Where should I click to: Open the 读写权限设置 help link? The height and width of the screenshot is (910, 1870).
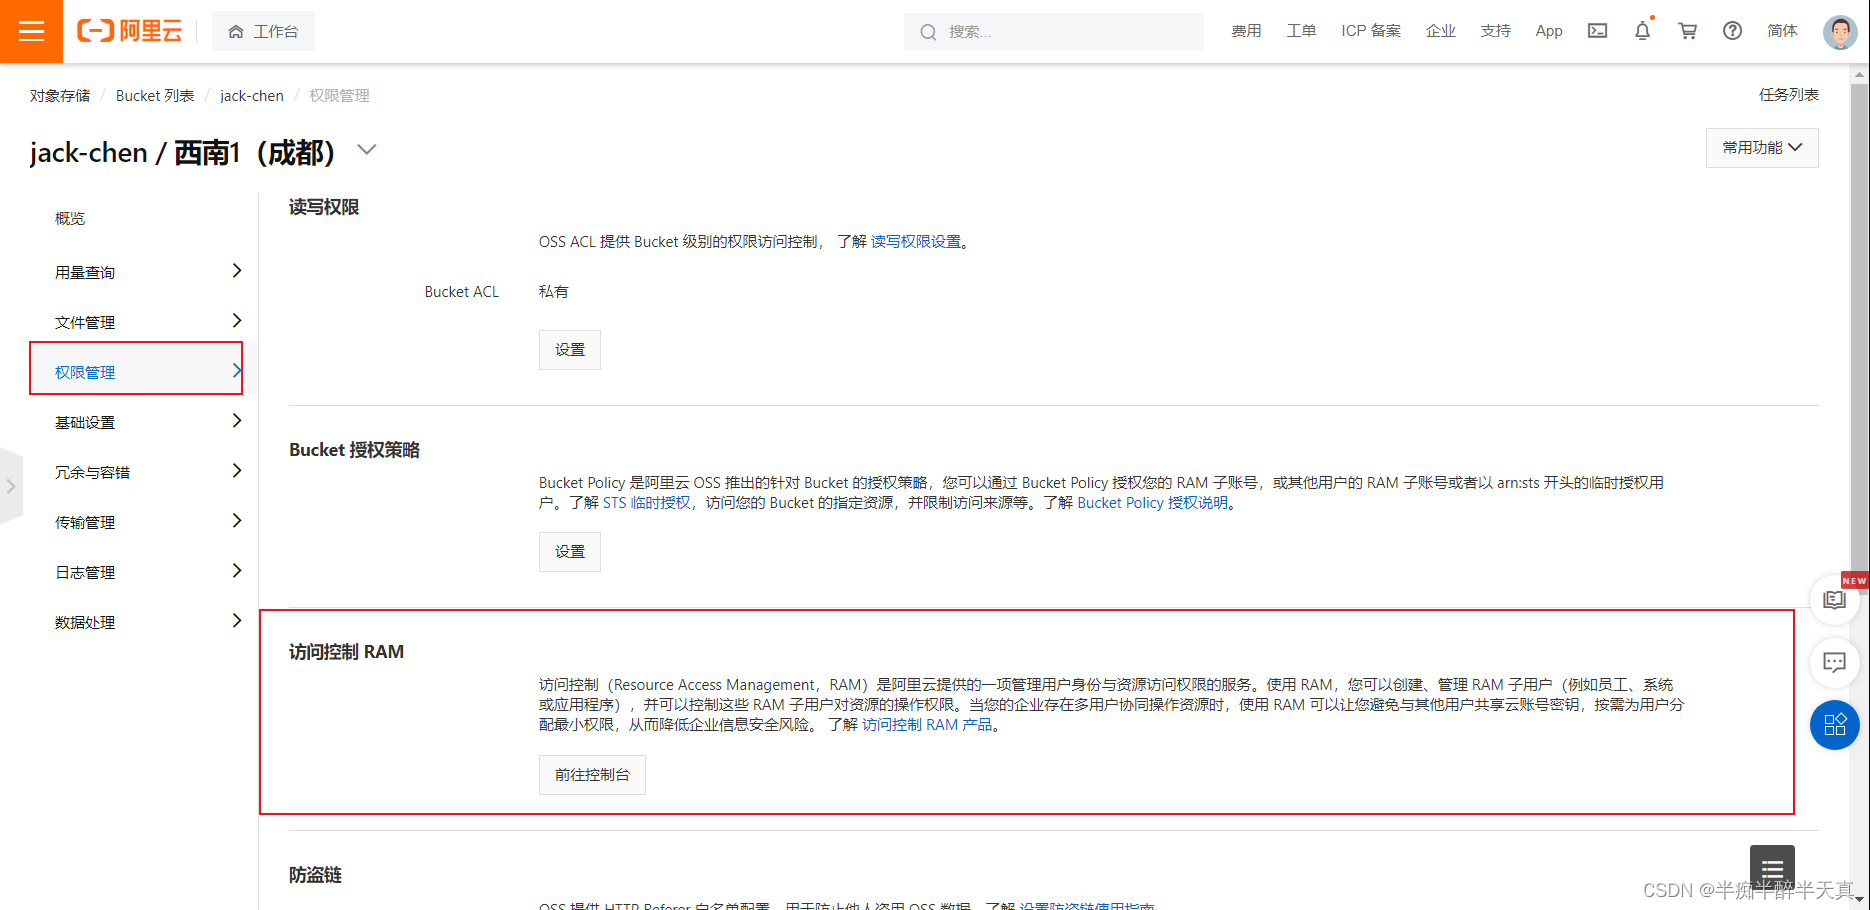tap(915, 241)
